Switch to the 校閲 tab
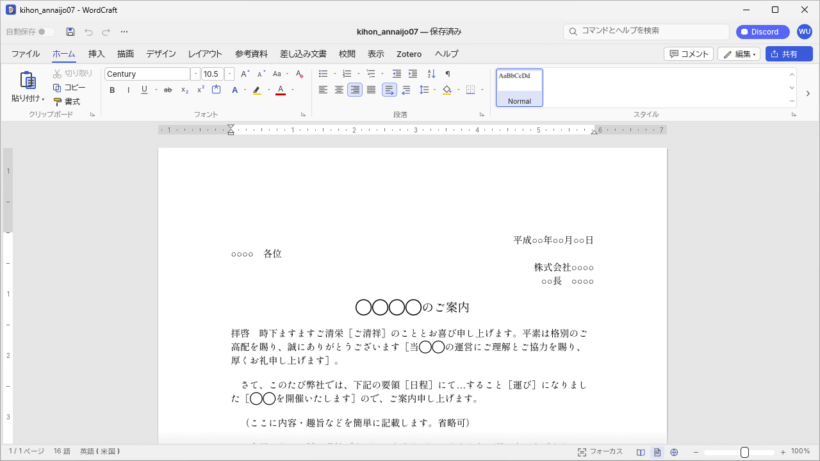Screen dimensions: 820x461 (347, 54)
